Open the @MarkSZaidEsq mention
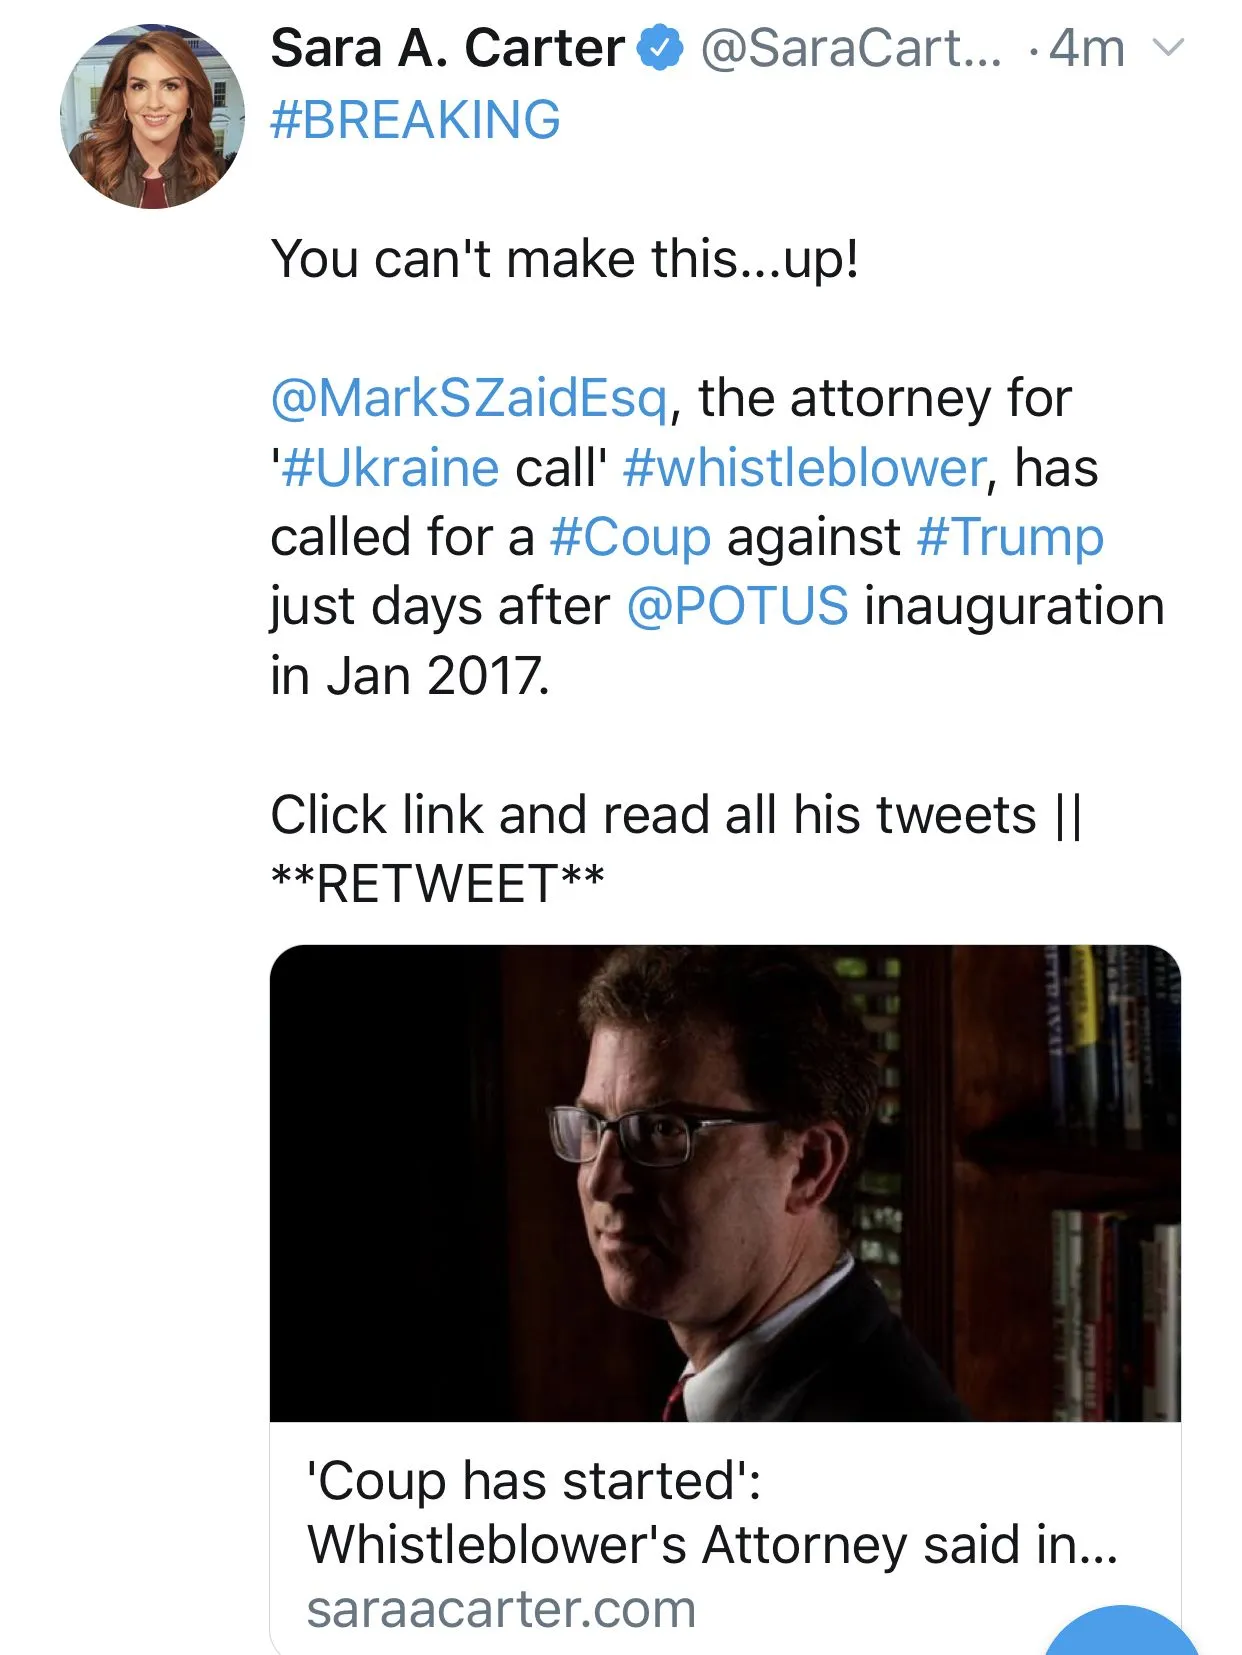This screenshot has width=1242, height=1655. (x=468, y=398)
